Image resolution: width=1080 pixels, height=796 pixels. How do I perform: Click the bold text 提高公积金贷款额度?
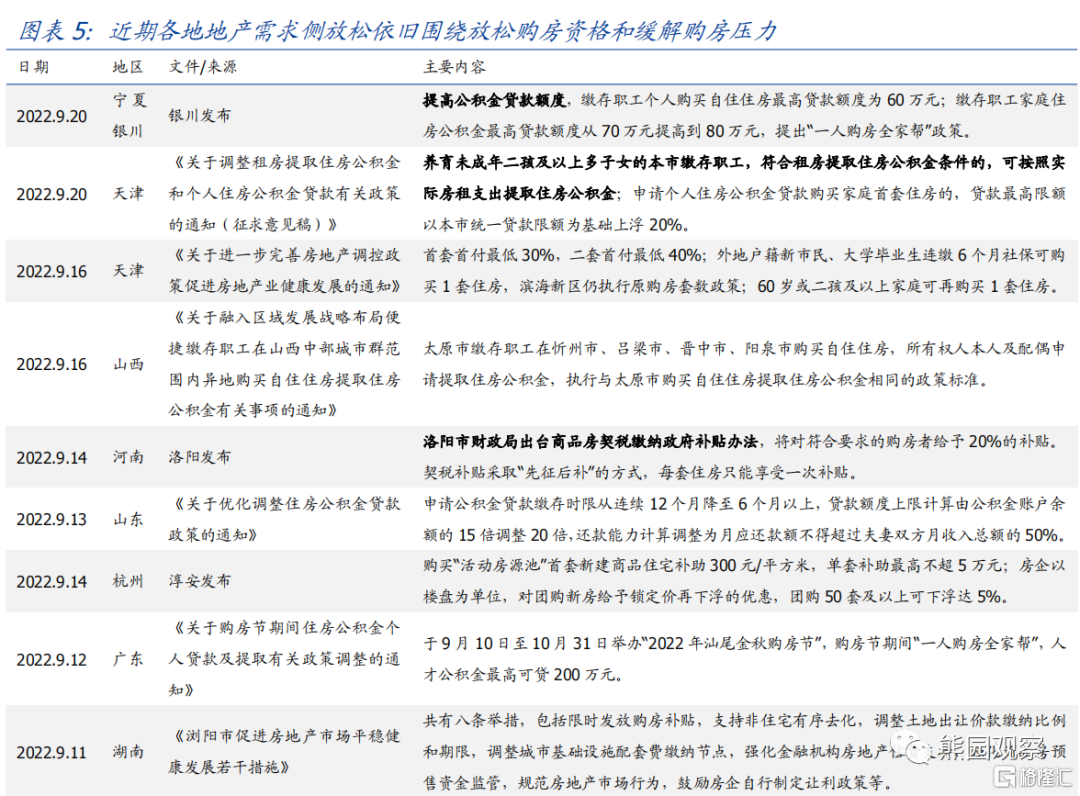tap(494, 101)
